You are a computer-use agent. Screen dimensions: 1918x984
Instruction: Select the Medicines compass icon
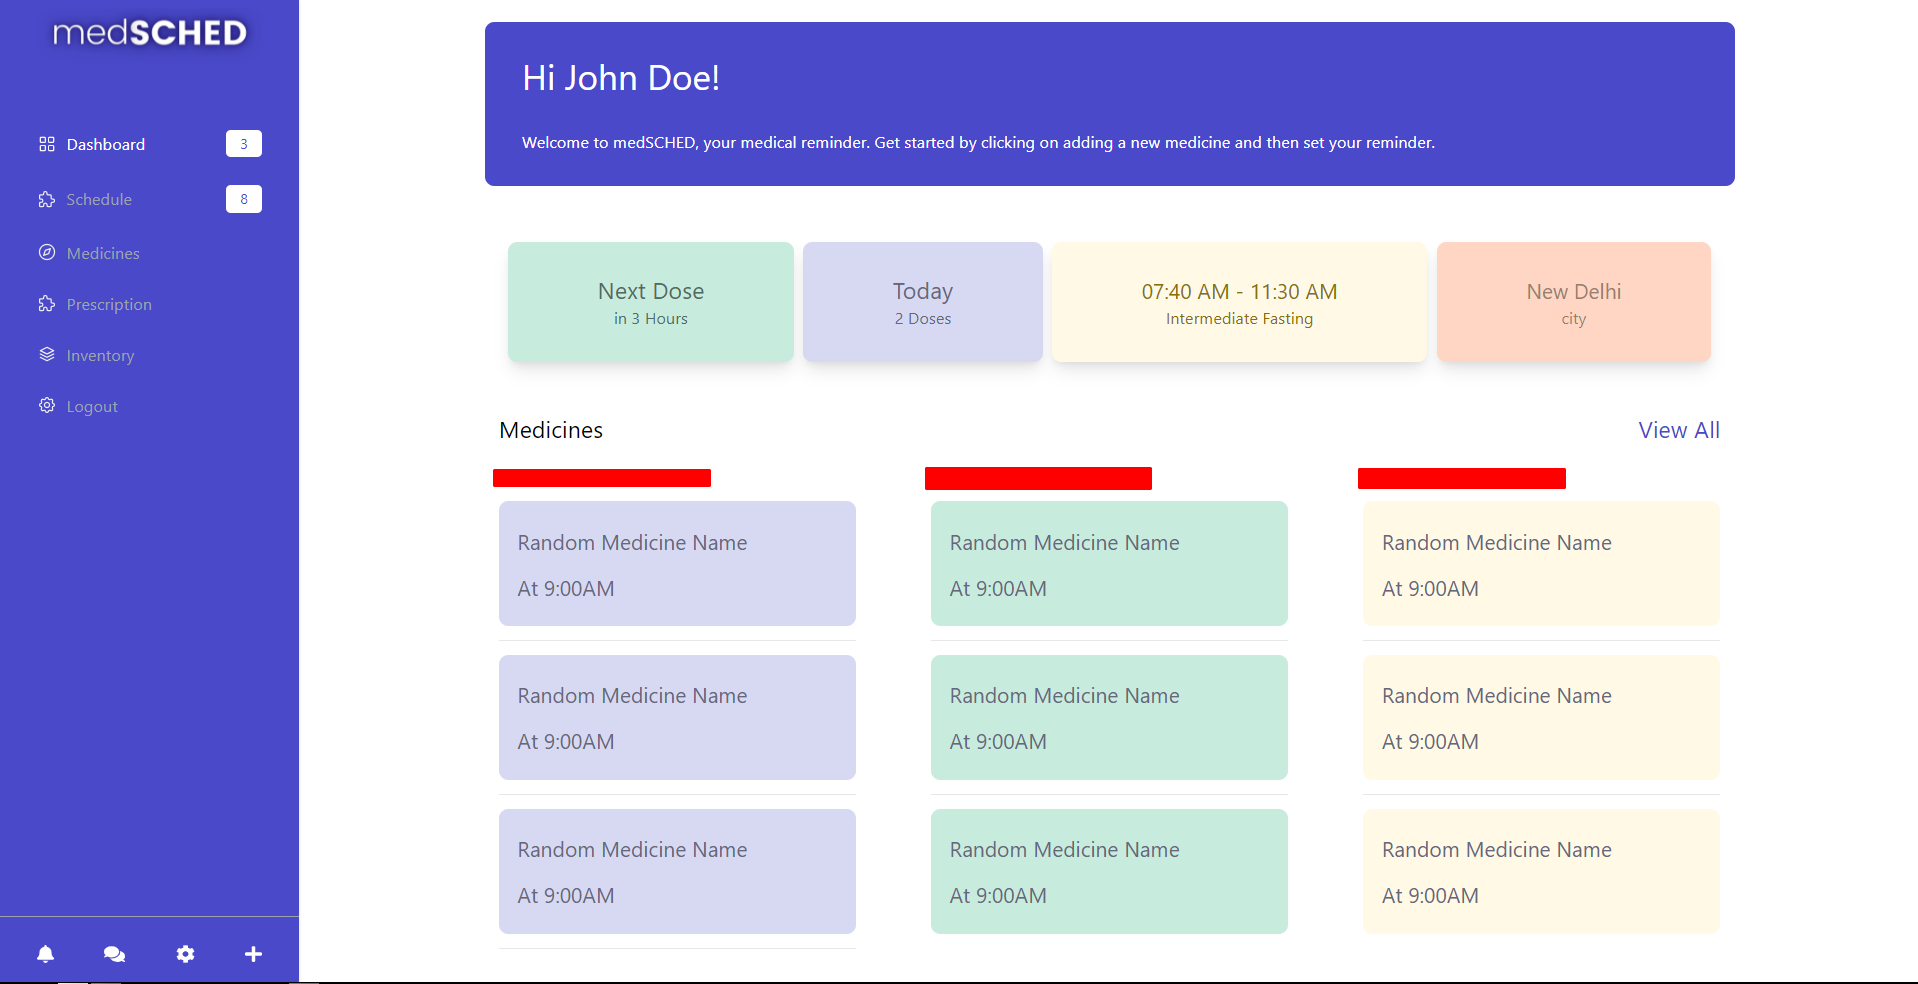coord(47,252)
